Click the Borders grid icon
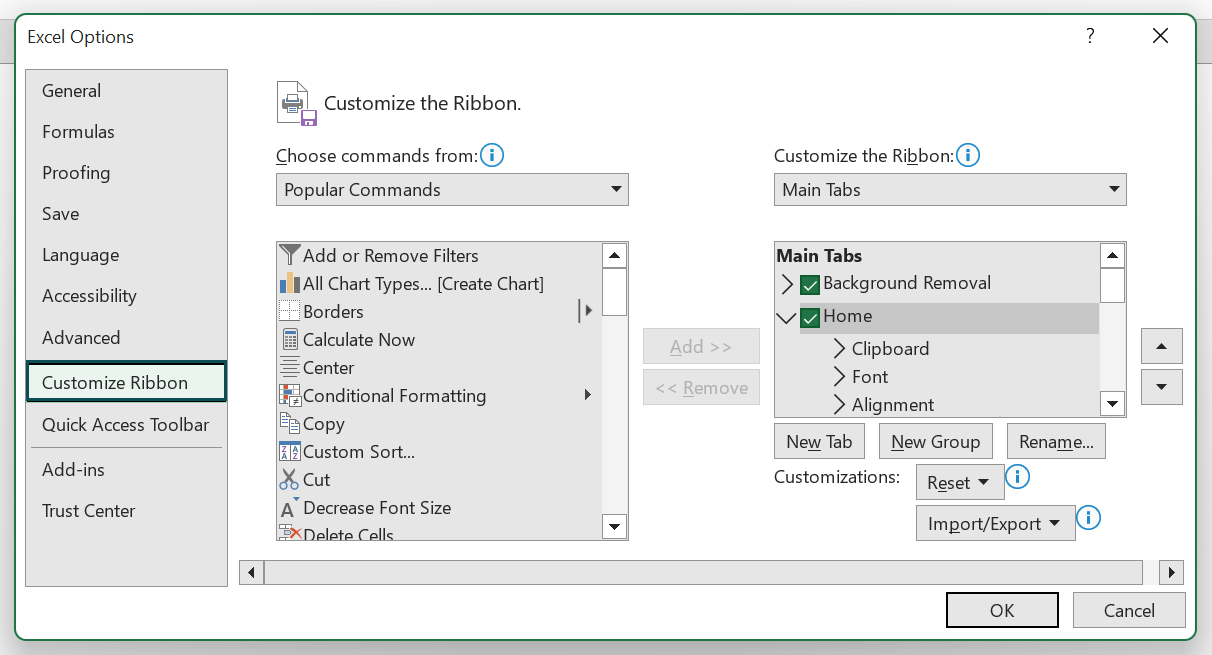This screenshot has width=1212, height=655. 290,311
